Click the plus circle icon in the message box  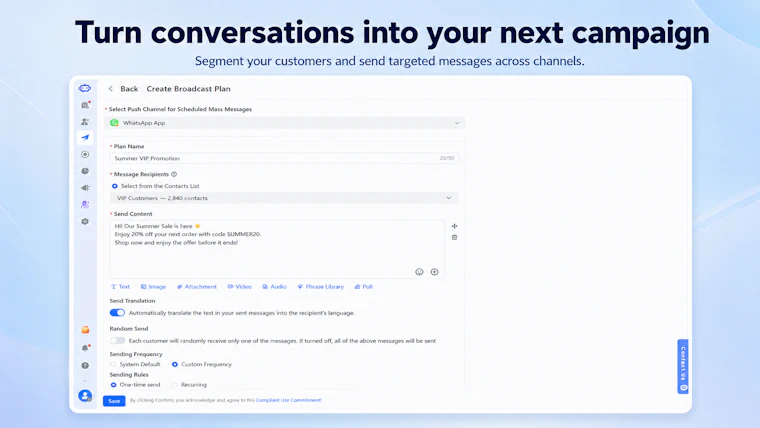pyautogui.click(x=434, y=272)
